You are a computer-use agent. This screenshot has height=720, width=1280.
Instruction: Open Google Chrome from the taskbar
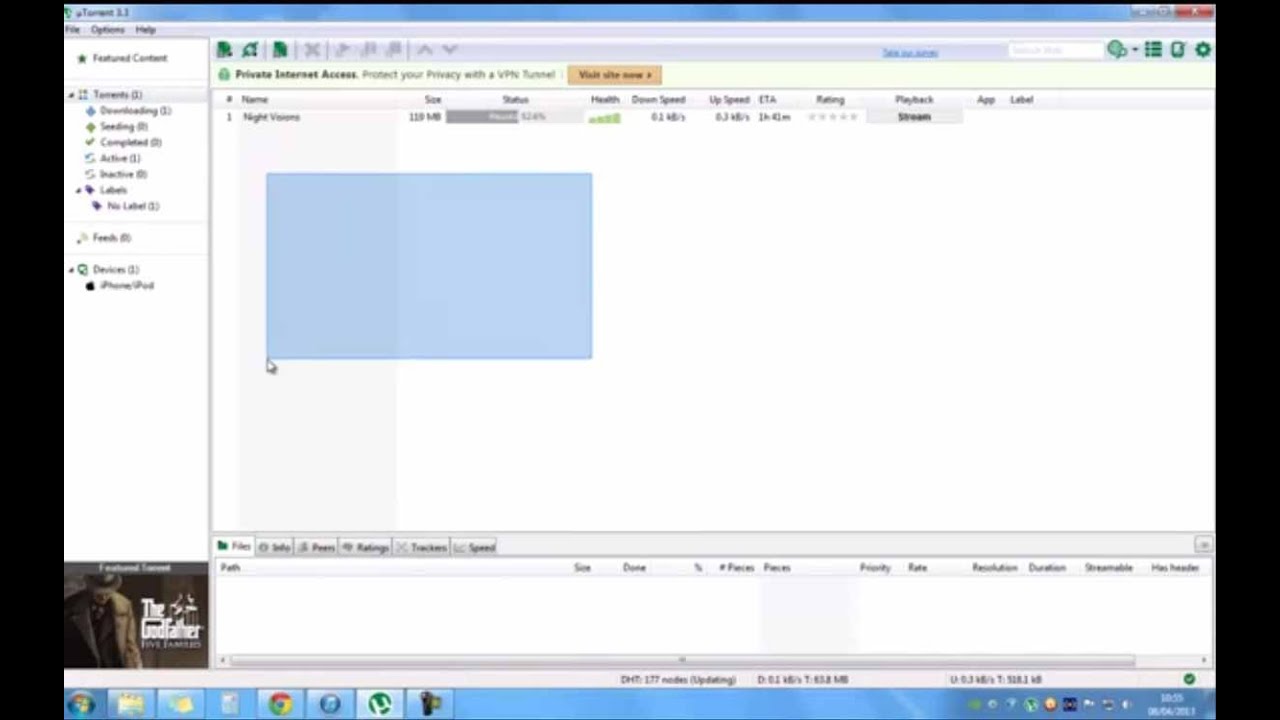280,705
